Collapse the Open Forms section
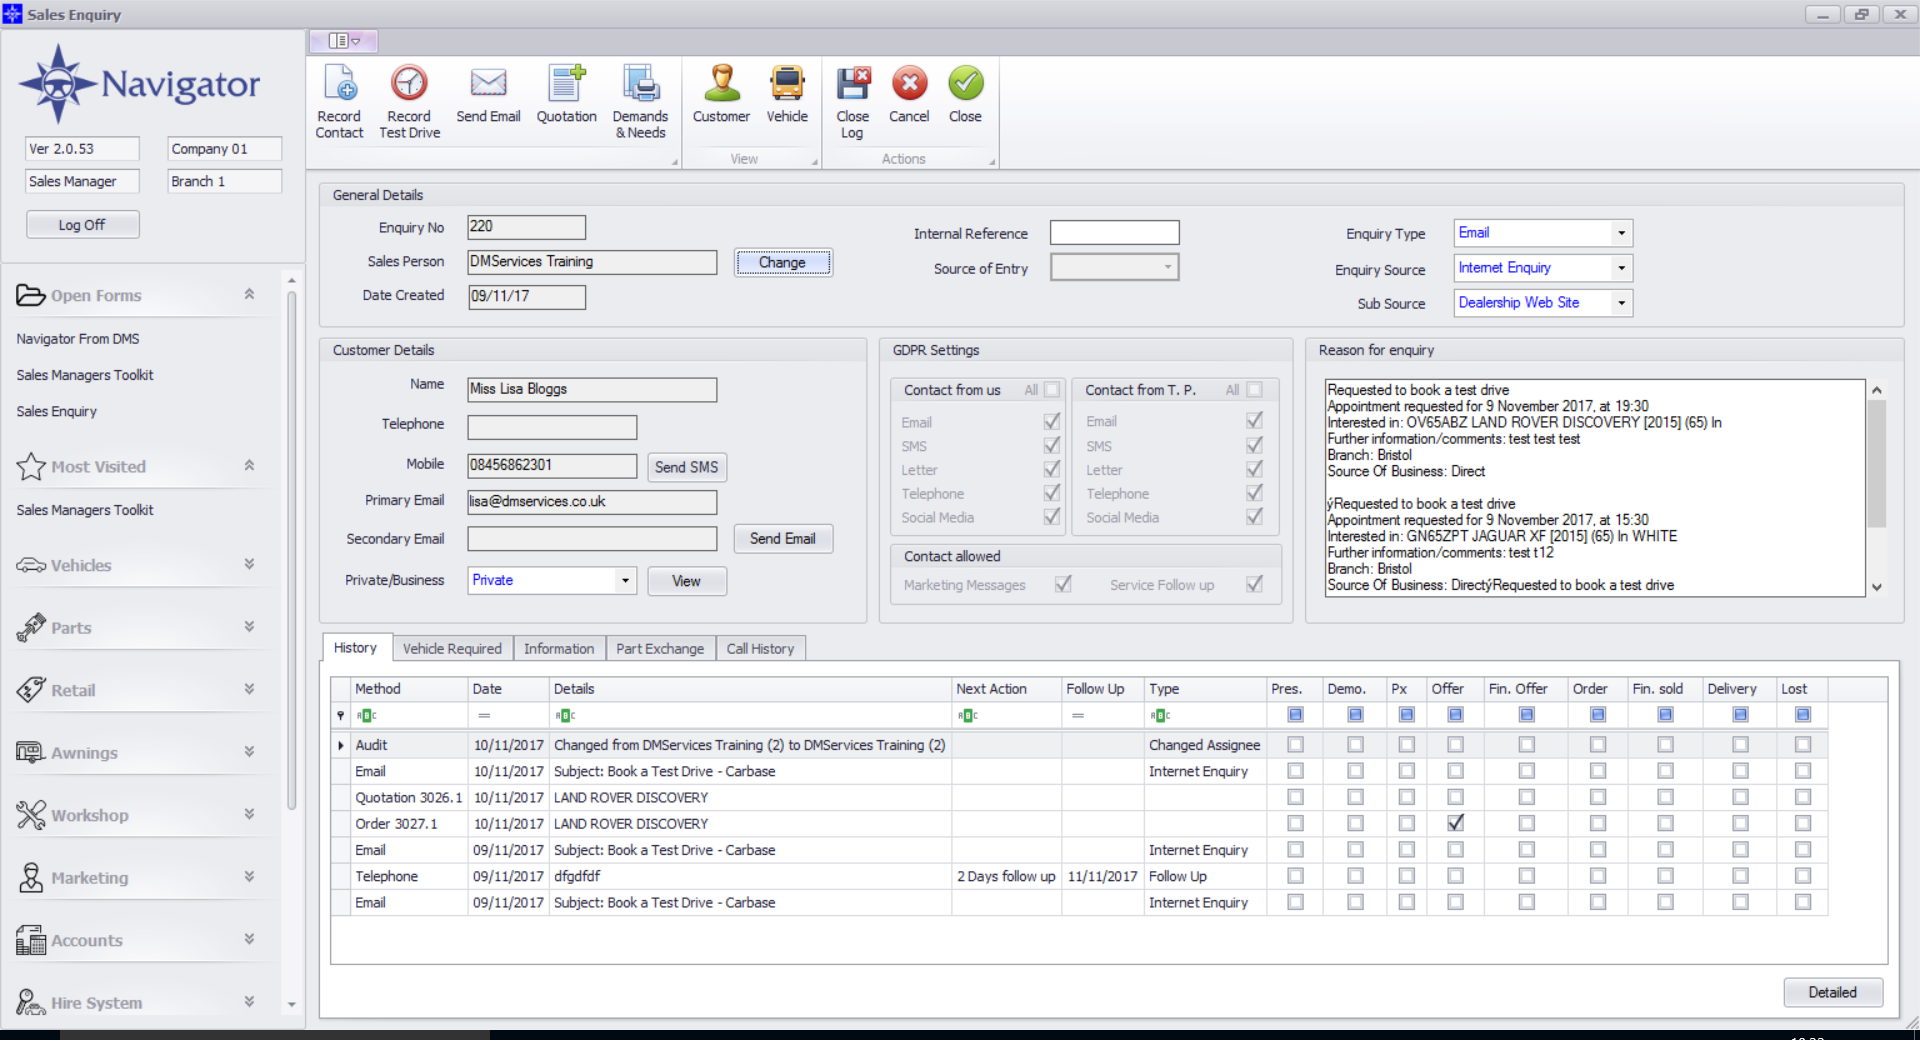This screenshot has width=1920, height=1040. pyautogui.click(x=249, y=294)
